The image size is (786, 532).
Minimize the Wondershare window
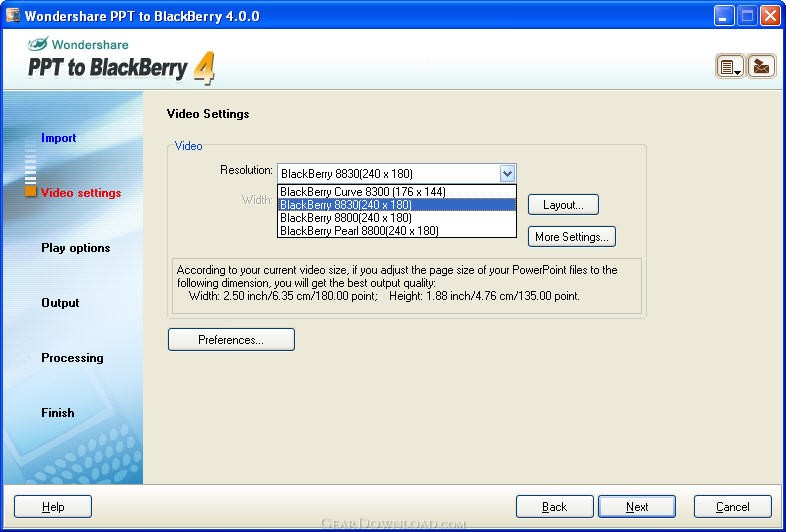(x=723, y=16)
